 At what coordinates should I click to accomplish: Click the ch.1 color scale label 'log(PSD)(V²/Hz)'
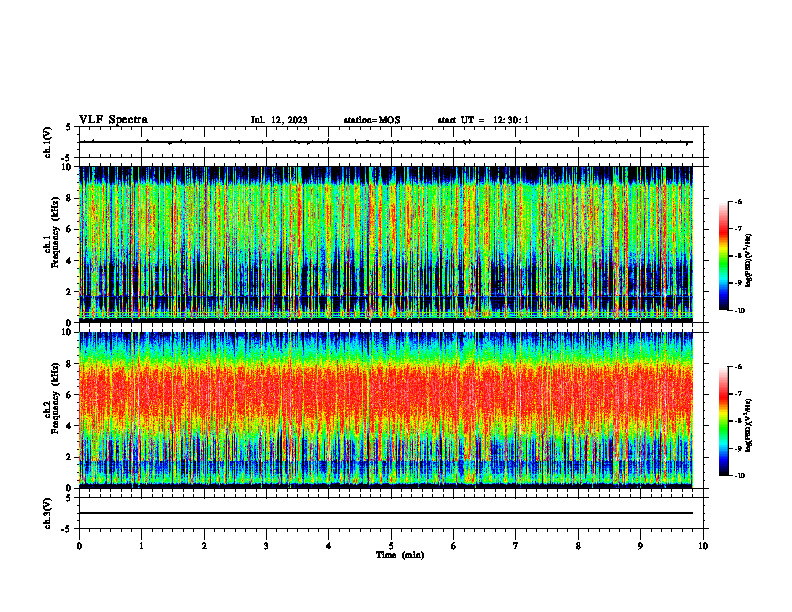tap(749, 261)
